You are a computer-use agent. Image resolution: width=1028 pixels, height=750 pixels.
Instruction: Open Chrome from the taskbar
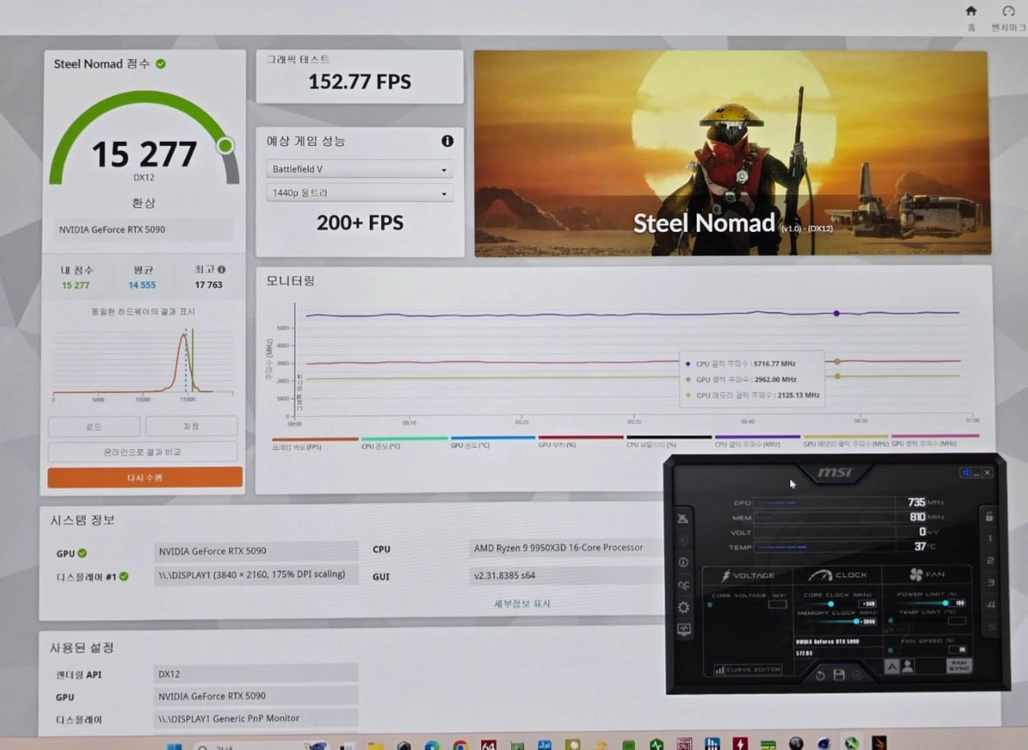460,745
